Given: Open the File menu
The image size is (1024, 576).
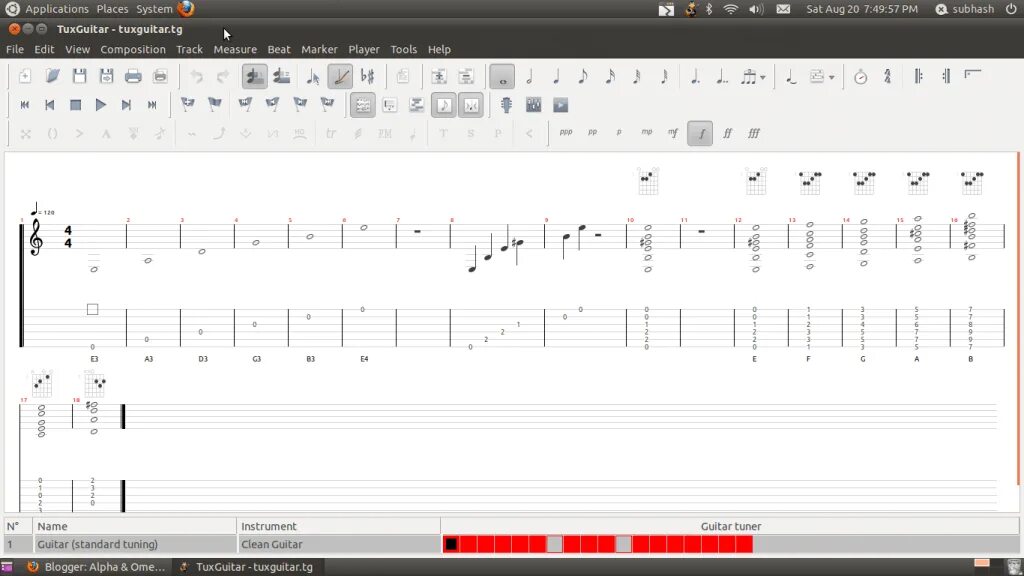Looking at the screenshot, I should 14,50.
